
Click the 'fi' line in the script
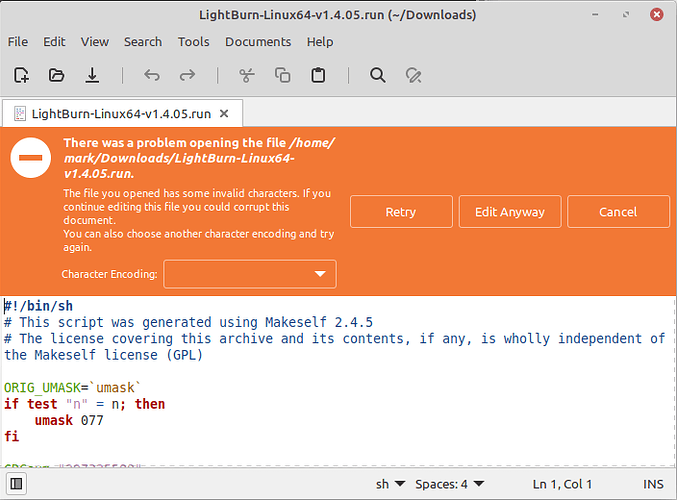pos(12,437)
